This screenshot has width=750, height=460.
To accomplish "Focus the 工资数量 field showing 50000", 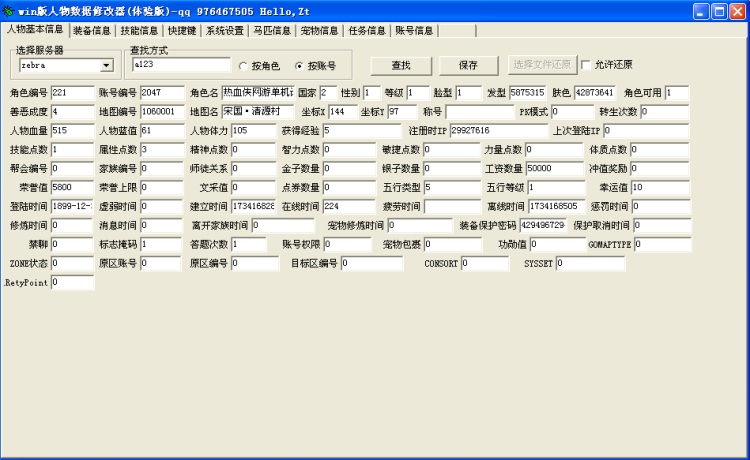I will tap(554, 168).
